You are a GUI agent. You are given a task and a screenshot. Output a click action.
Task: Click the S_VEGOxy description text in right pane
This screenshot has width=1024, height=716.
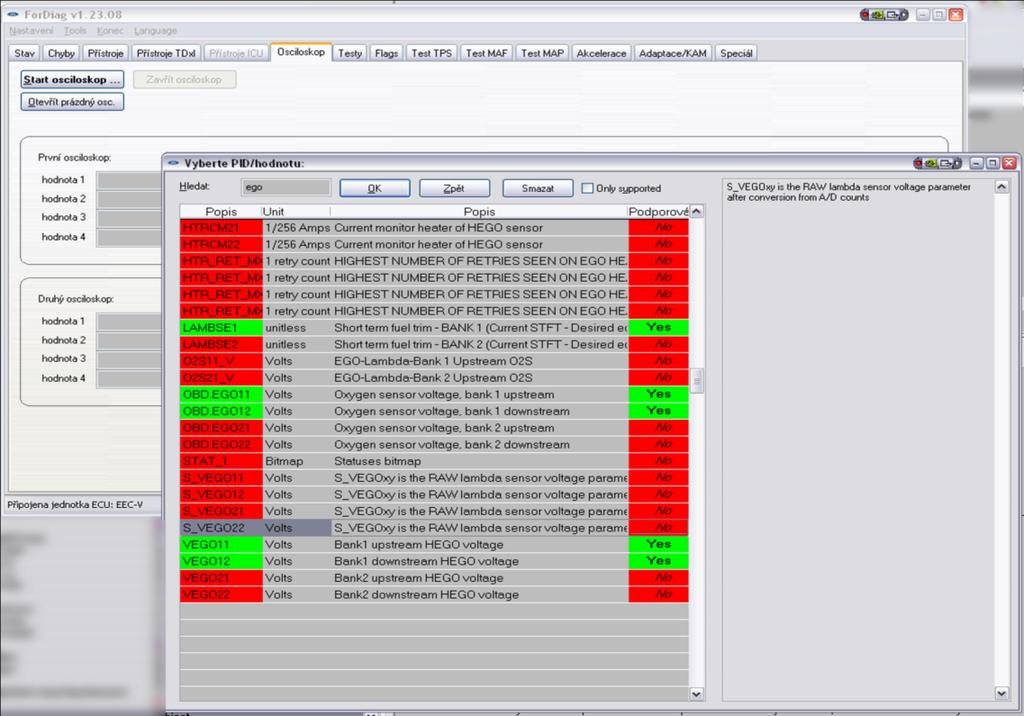point(848,192)
